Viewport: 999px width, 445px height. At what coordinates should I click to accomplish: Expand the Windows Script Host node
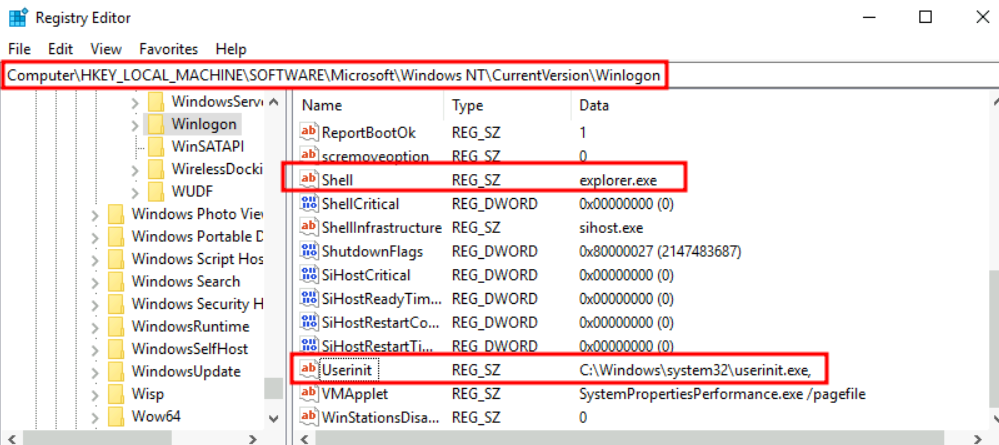95,259
